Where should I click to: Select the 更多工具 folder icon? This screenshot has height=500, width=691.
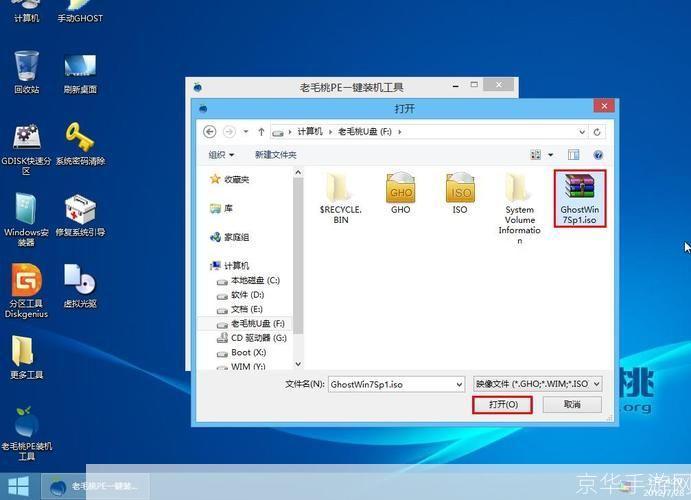tap(26, 357)
